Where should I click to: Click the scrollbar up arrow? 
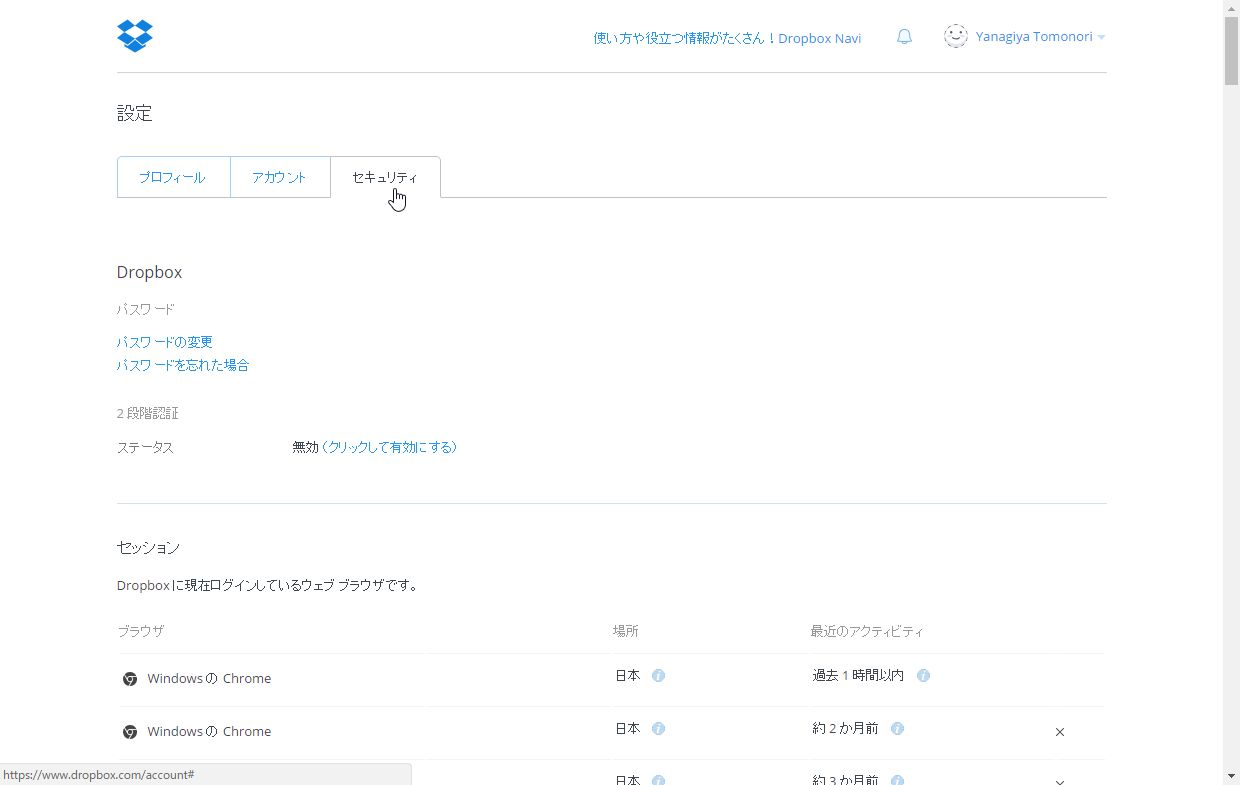pyautogui.click(x=1231, y=8)
